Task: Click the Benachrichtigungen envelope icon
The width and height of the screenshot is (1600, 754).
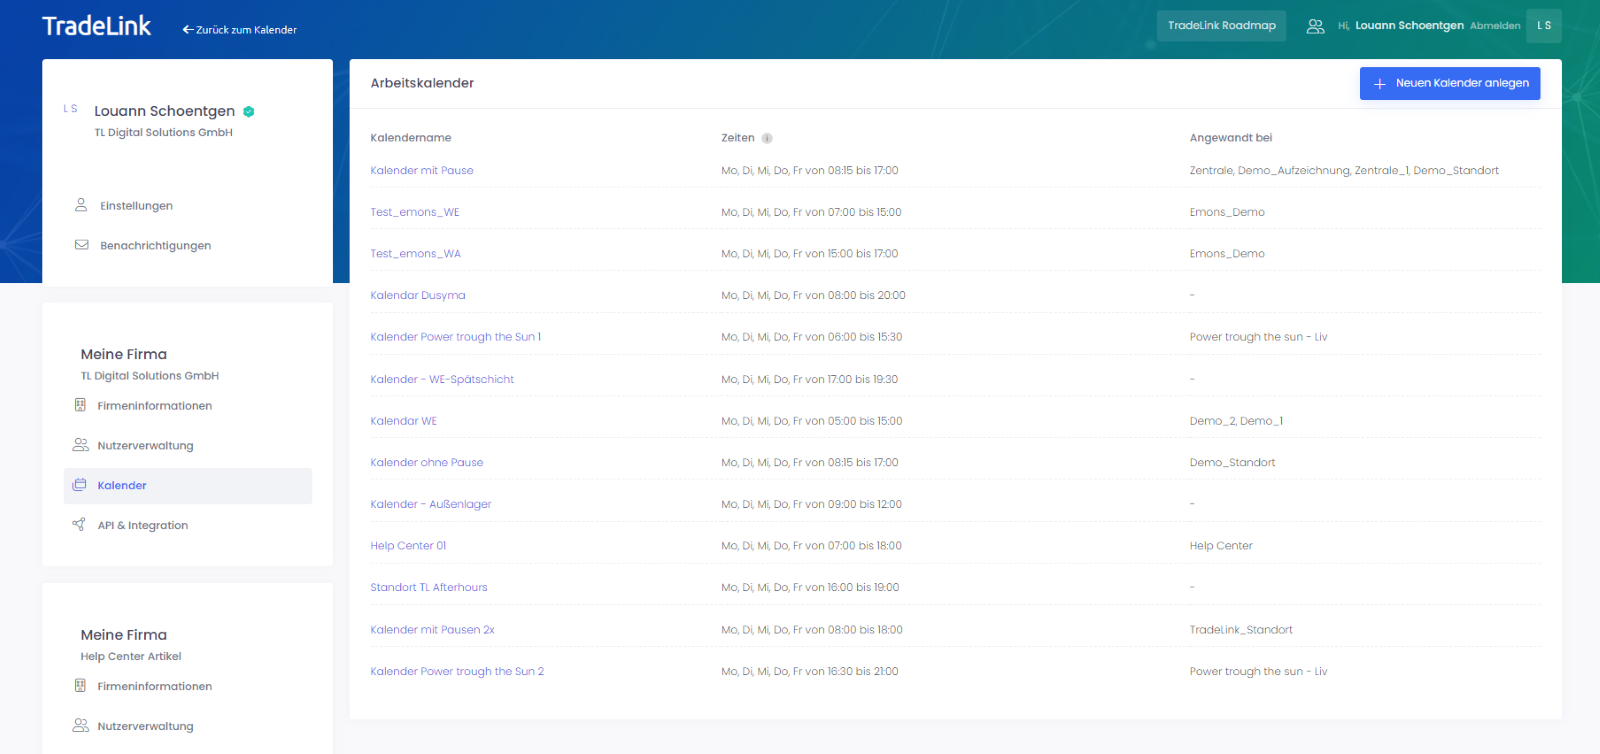Action: (x=81, y=245)
